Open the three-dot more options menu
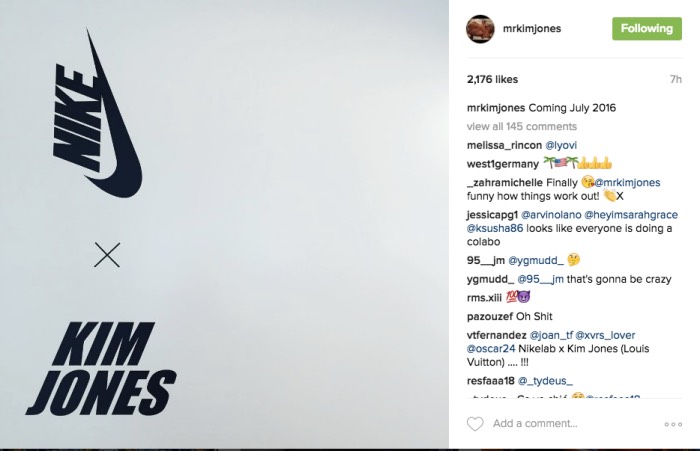 click(673, 424)
